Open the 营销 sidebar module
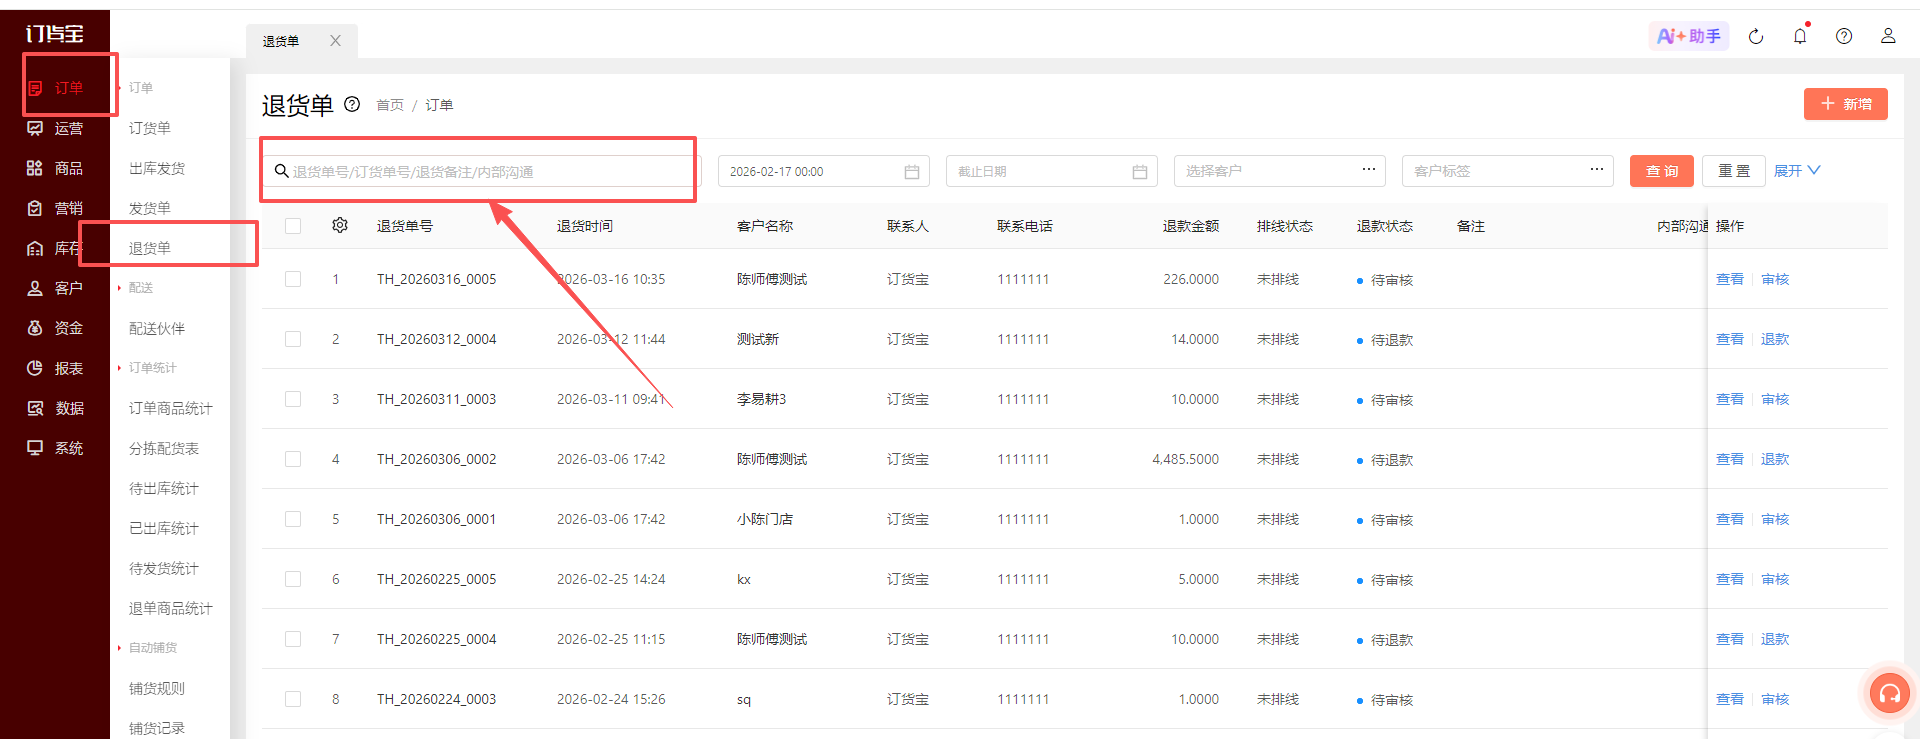1920x739 pixels. click(56, 208)
